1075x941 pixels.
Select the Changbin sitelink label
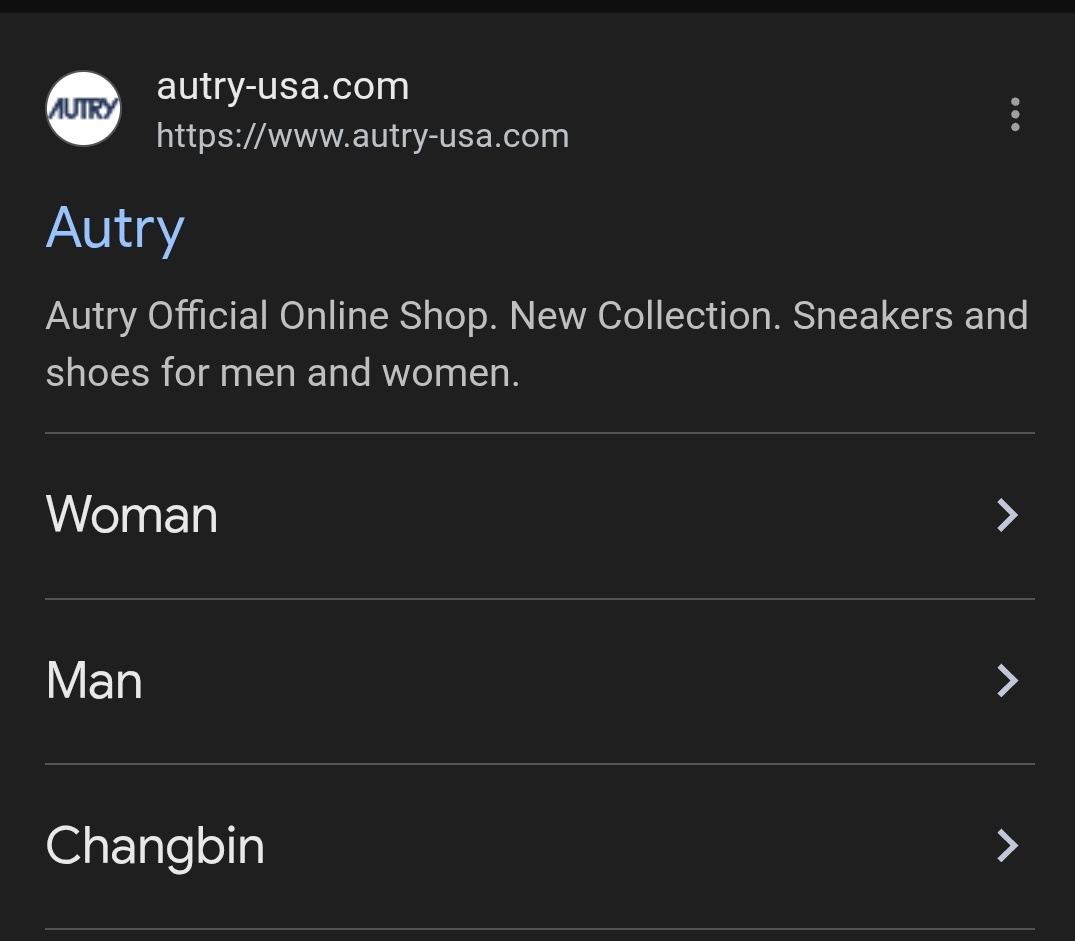155,846
